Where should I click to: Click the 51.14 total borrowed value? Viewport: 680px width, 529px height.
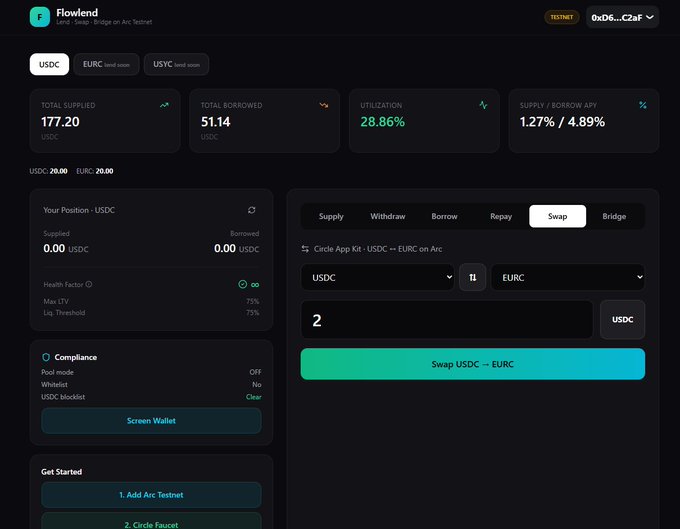[216, 122]
